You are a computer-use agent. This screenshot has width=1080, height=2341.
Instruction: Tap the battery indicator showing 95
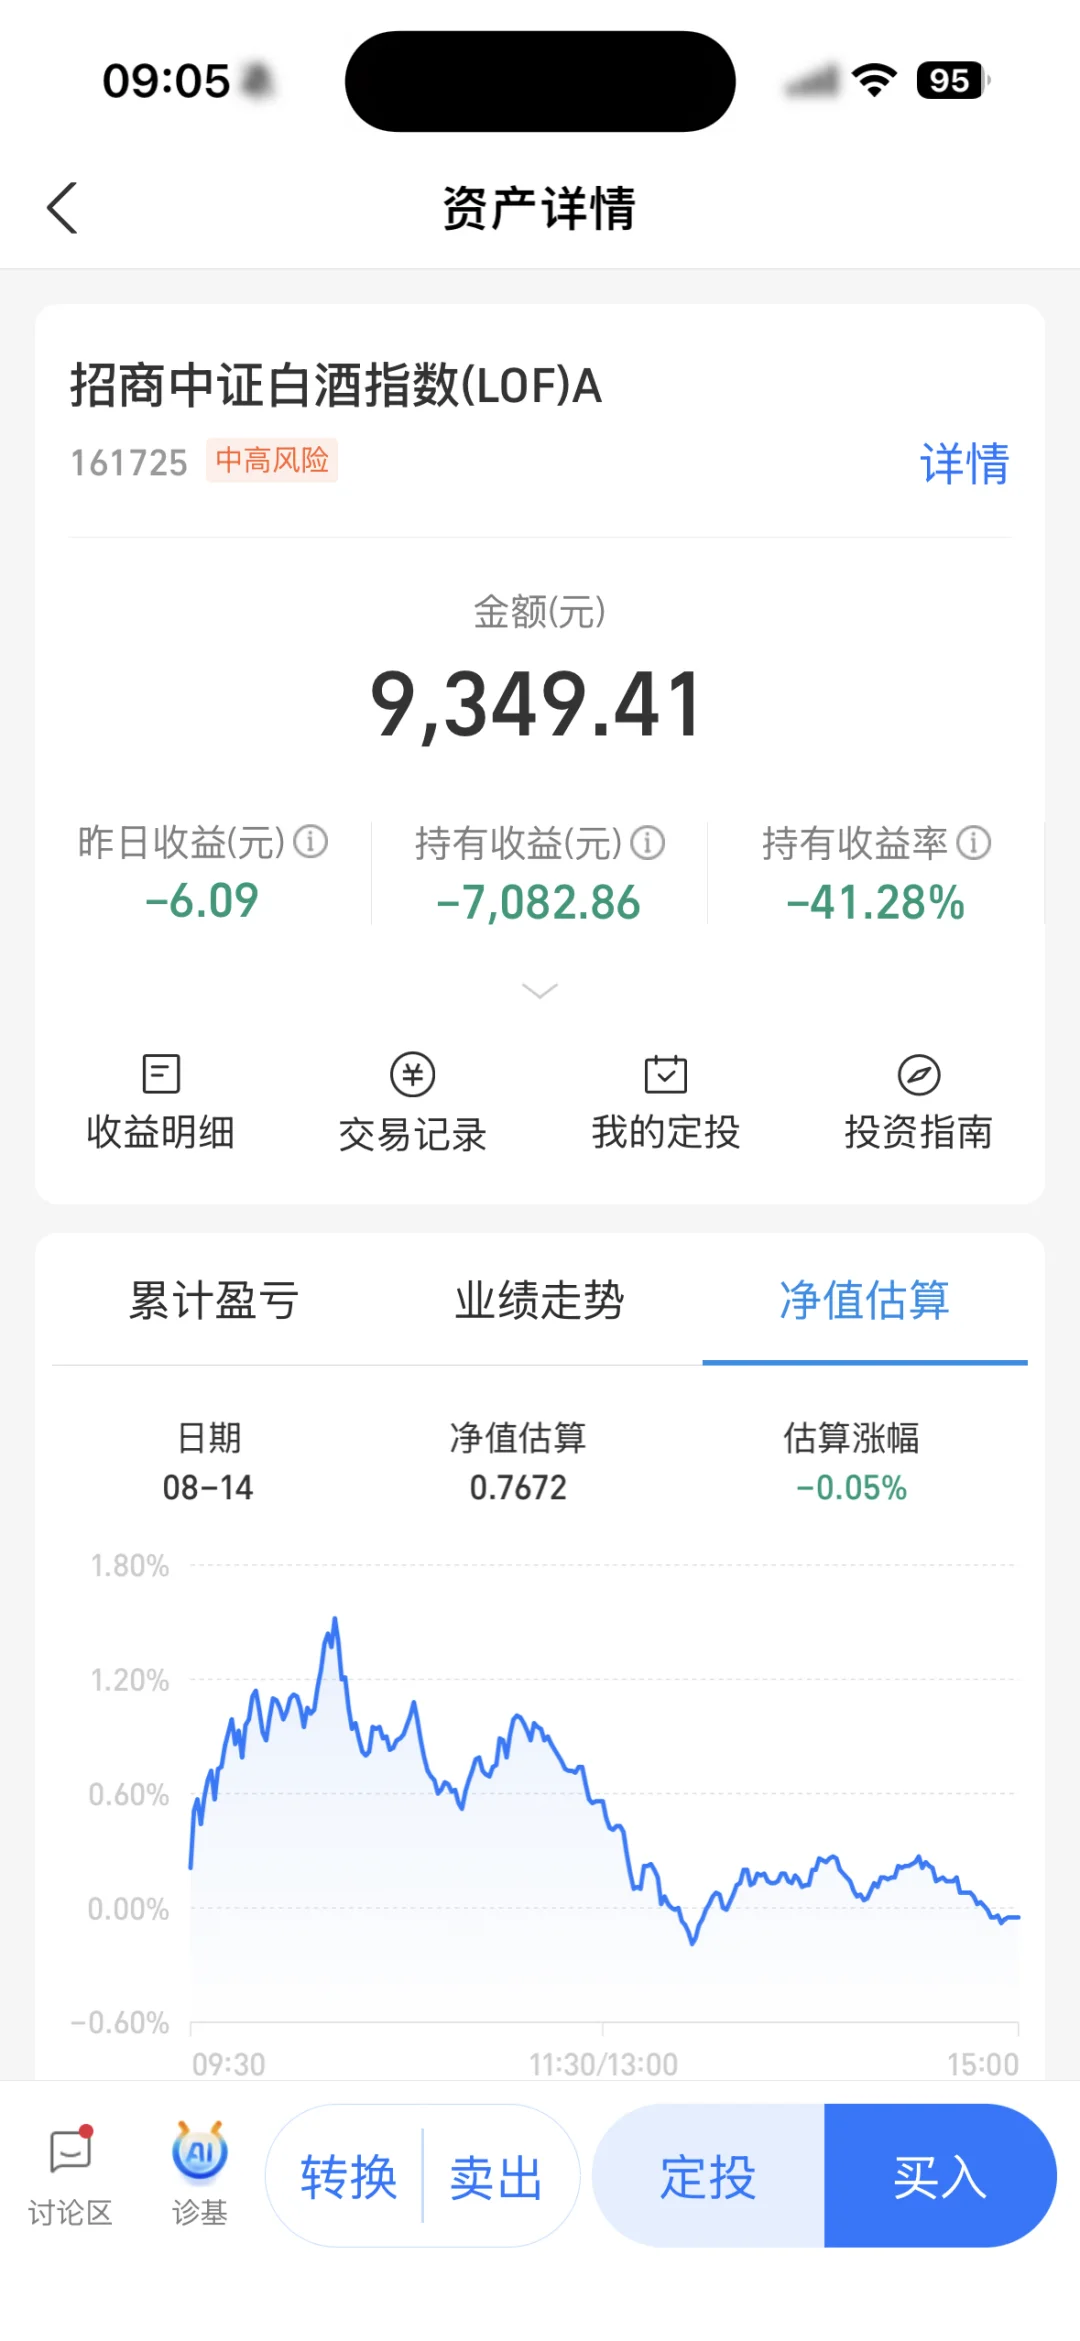(x=953, y=80)
